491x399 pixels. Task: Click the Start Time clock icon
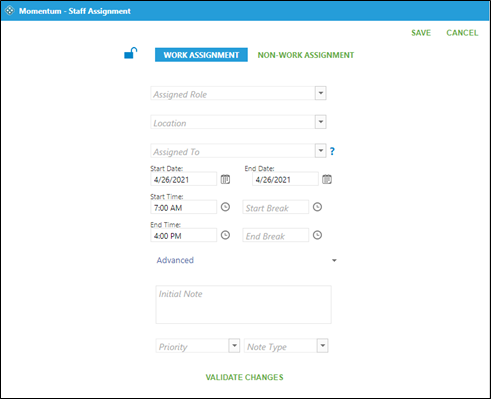[x=226, y=207]
